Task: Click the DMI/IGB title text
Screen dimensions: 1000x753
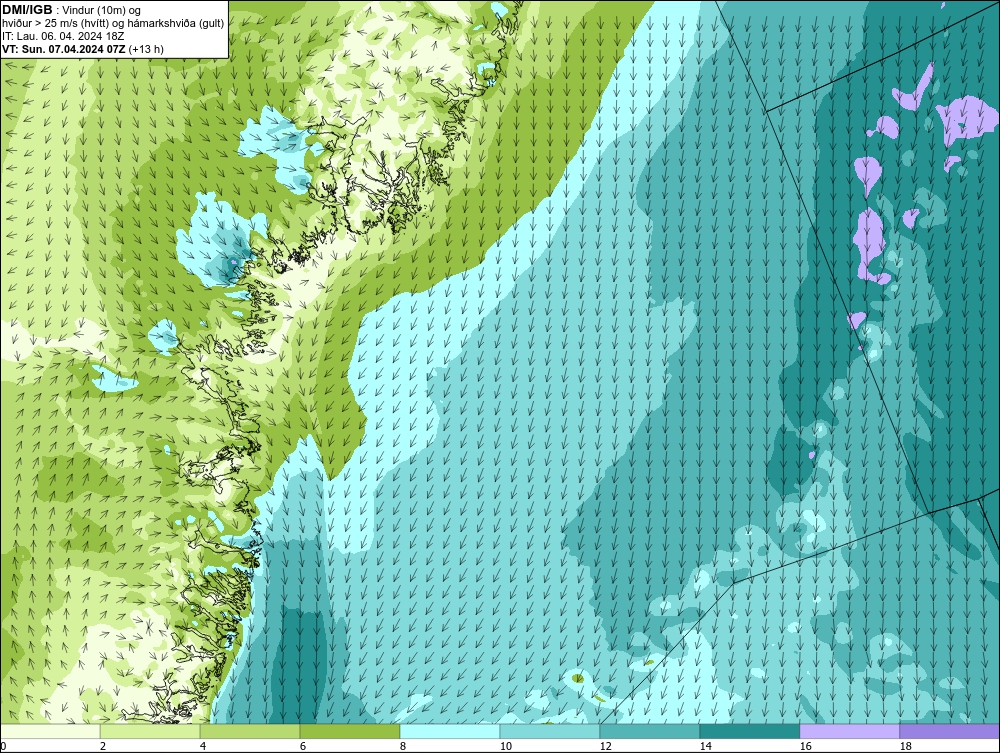Action: pyautogui.click(x=27, y=10)
